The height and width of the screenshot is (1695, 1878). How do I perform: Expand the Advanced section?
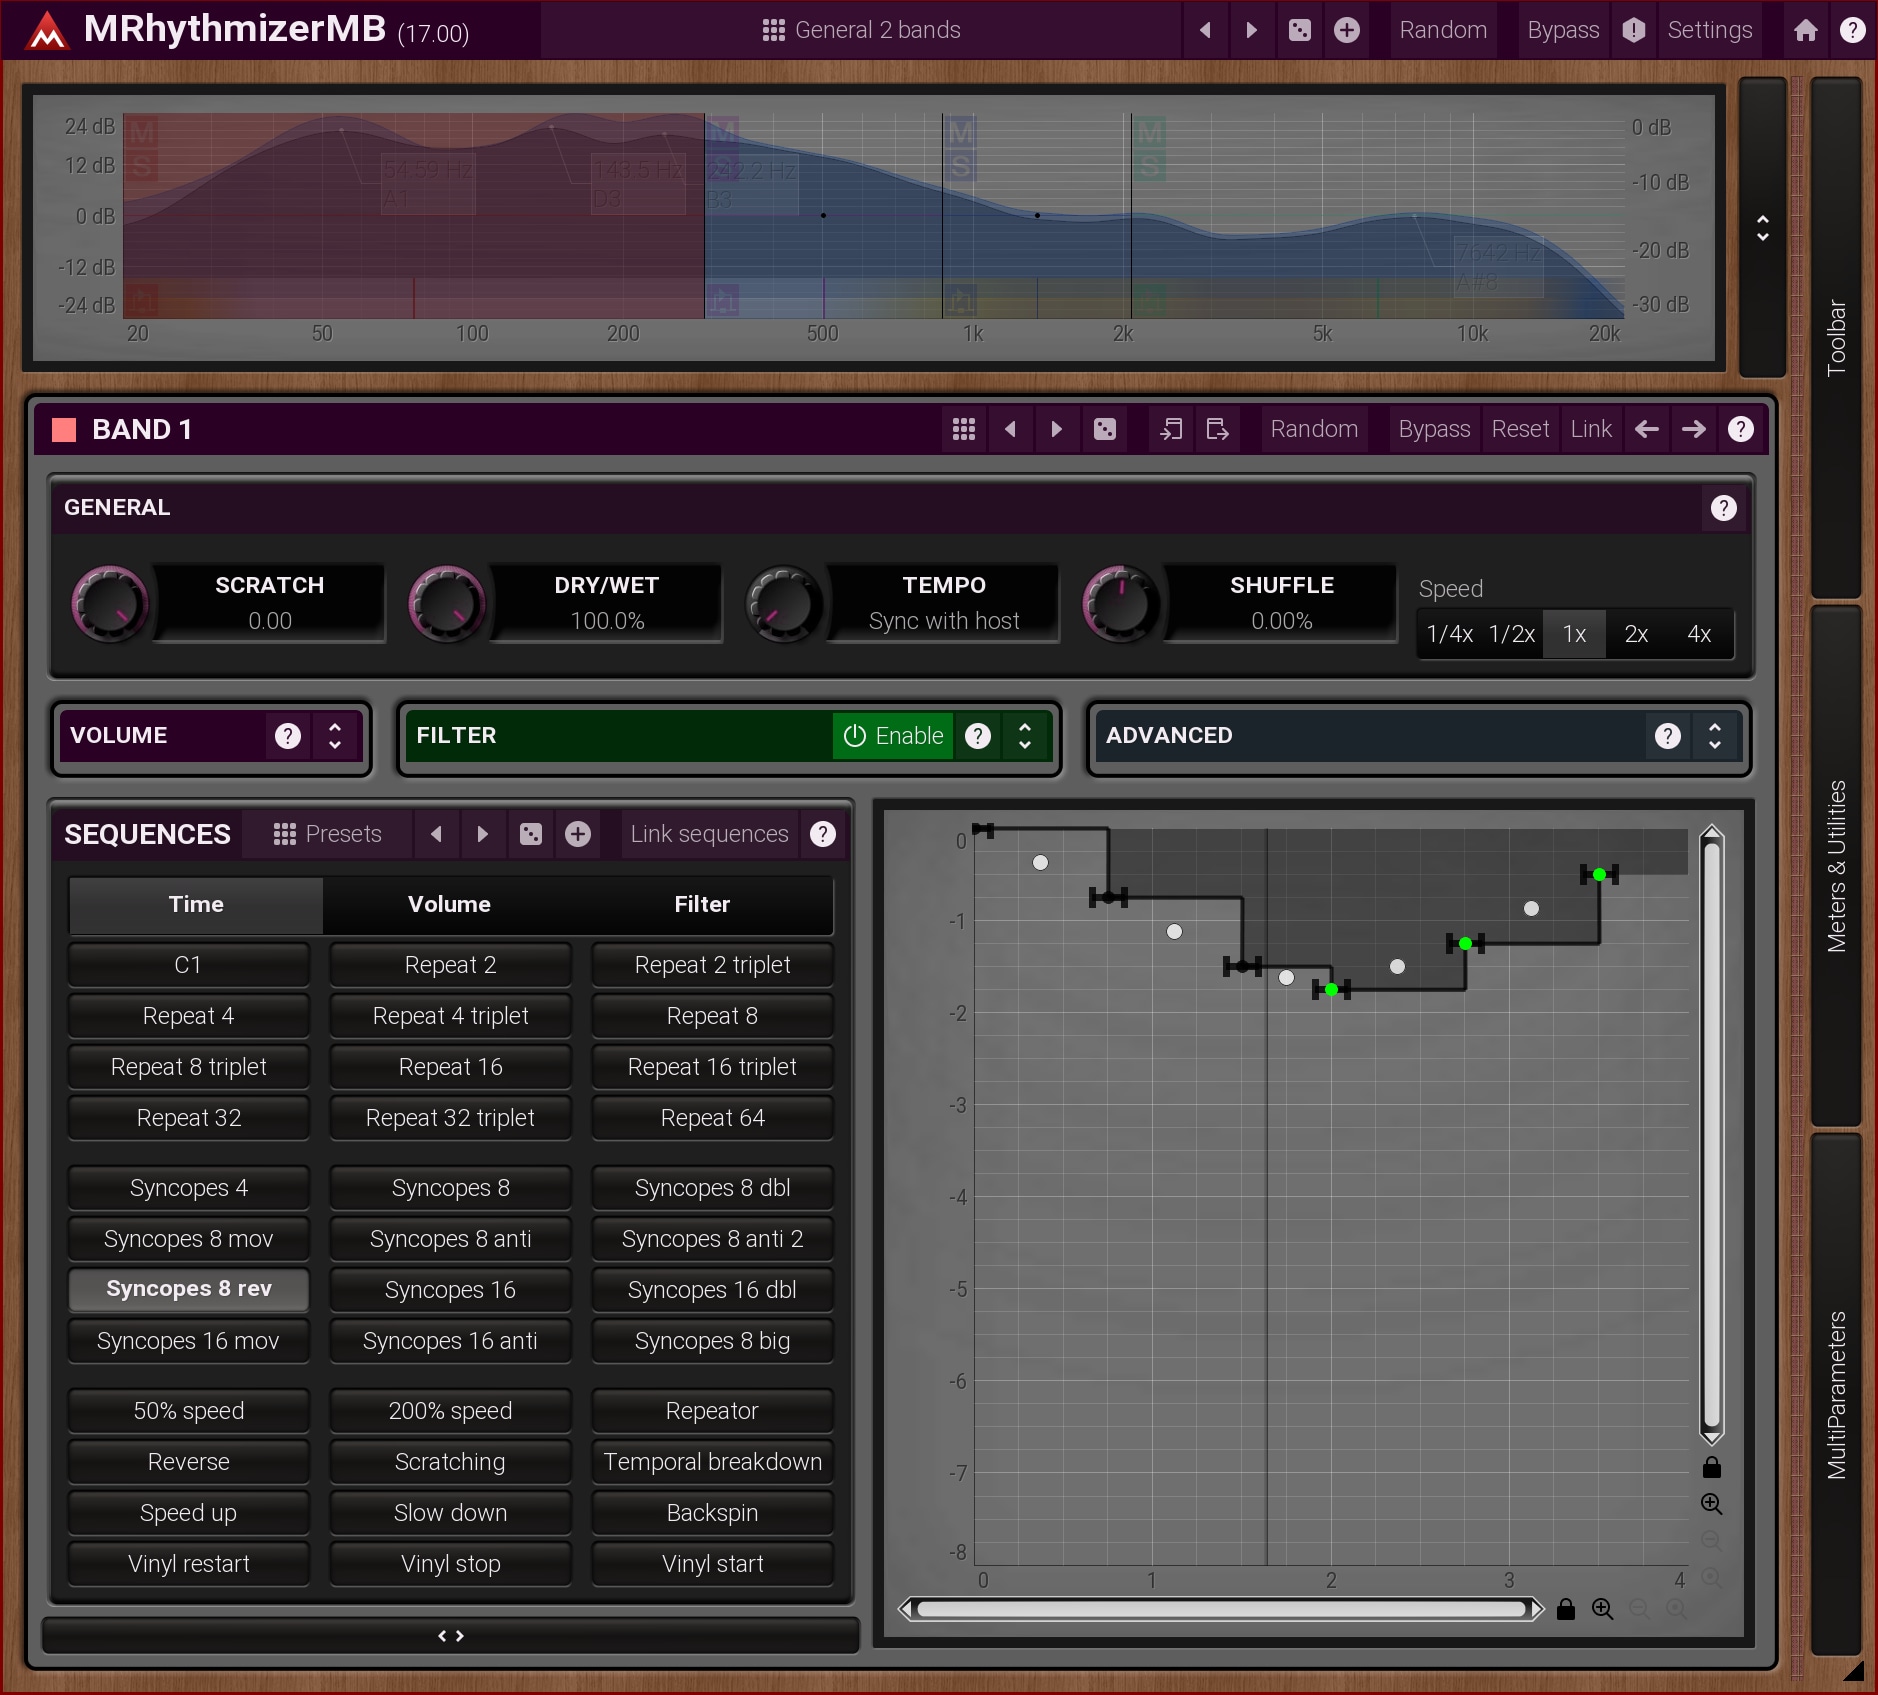[1715, 736]
